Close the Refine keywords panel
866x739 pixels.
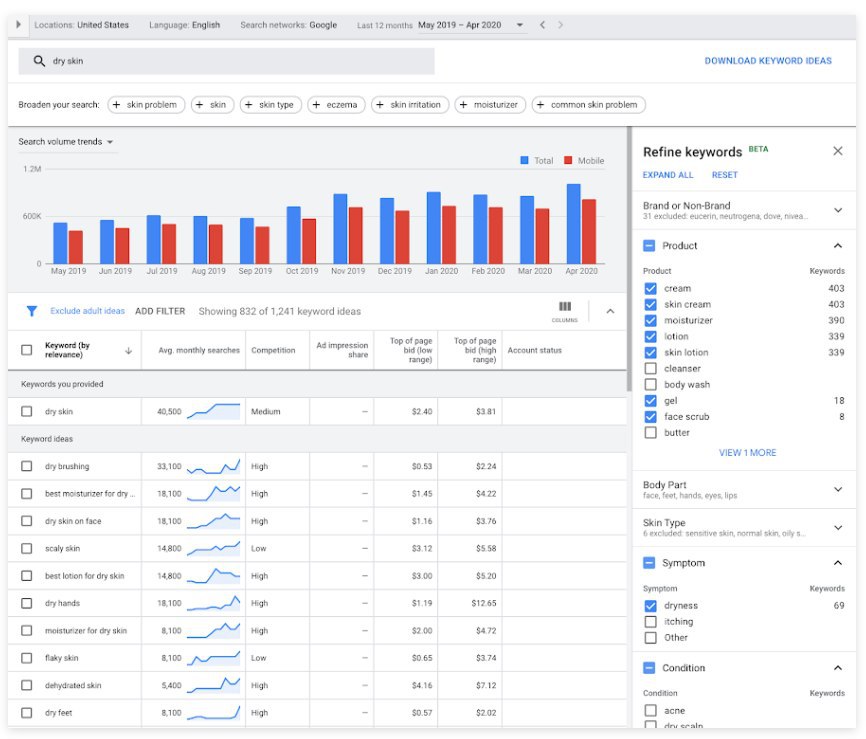click(838, 151)
